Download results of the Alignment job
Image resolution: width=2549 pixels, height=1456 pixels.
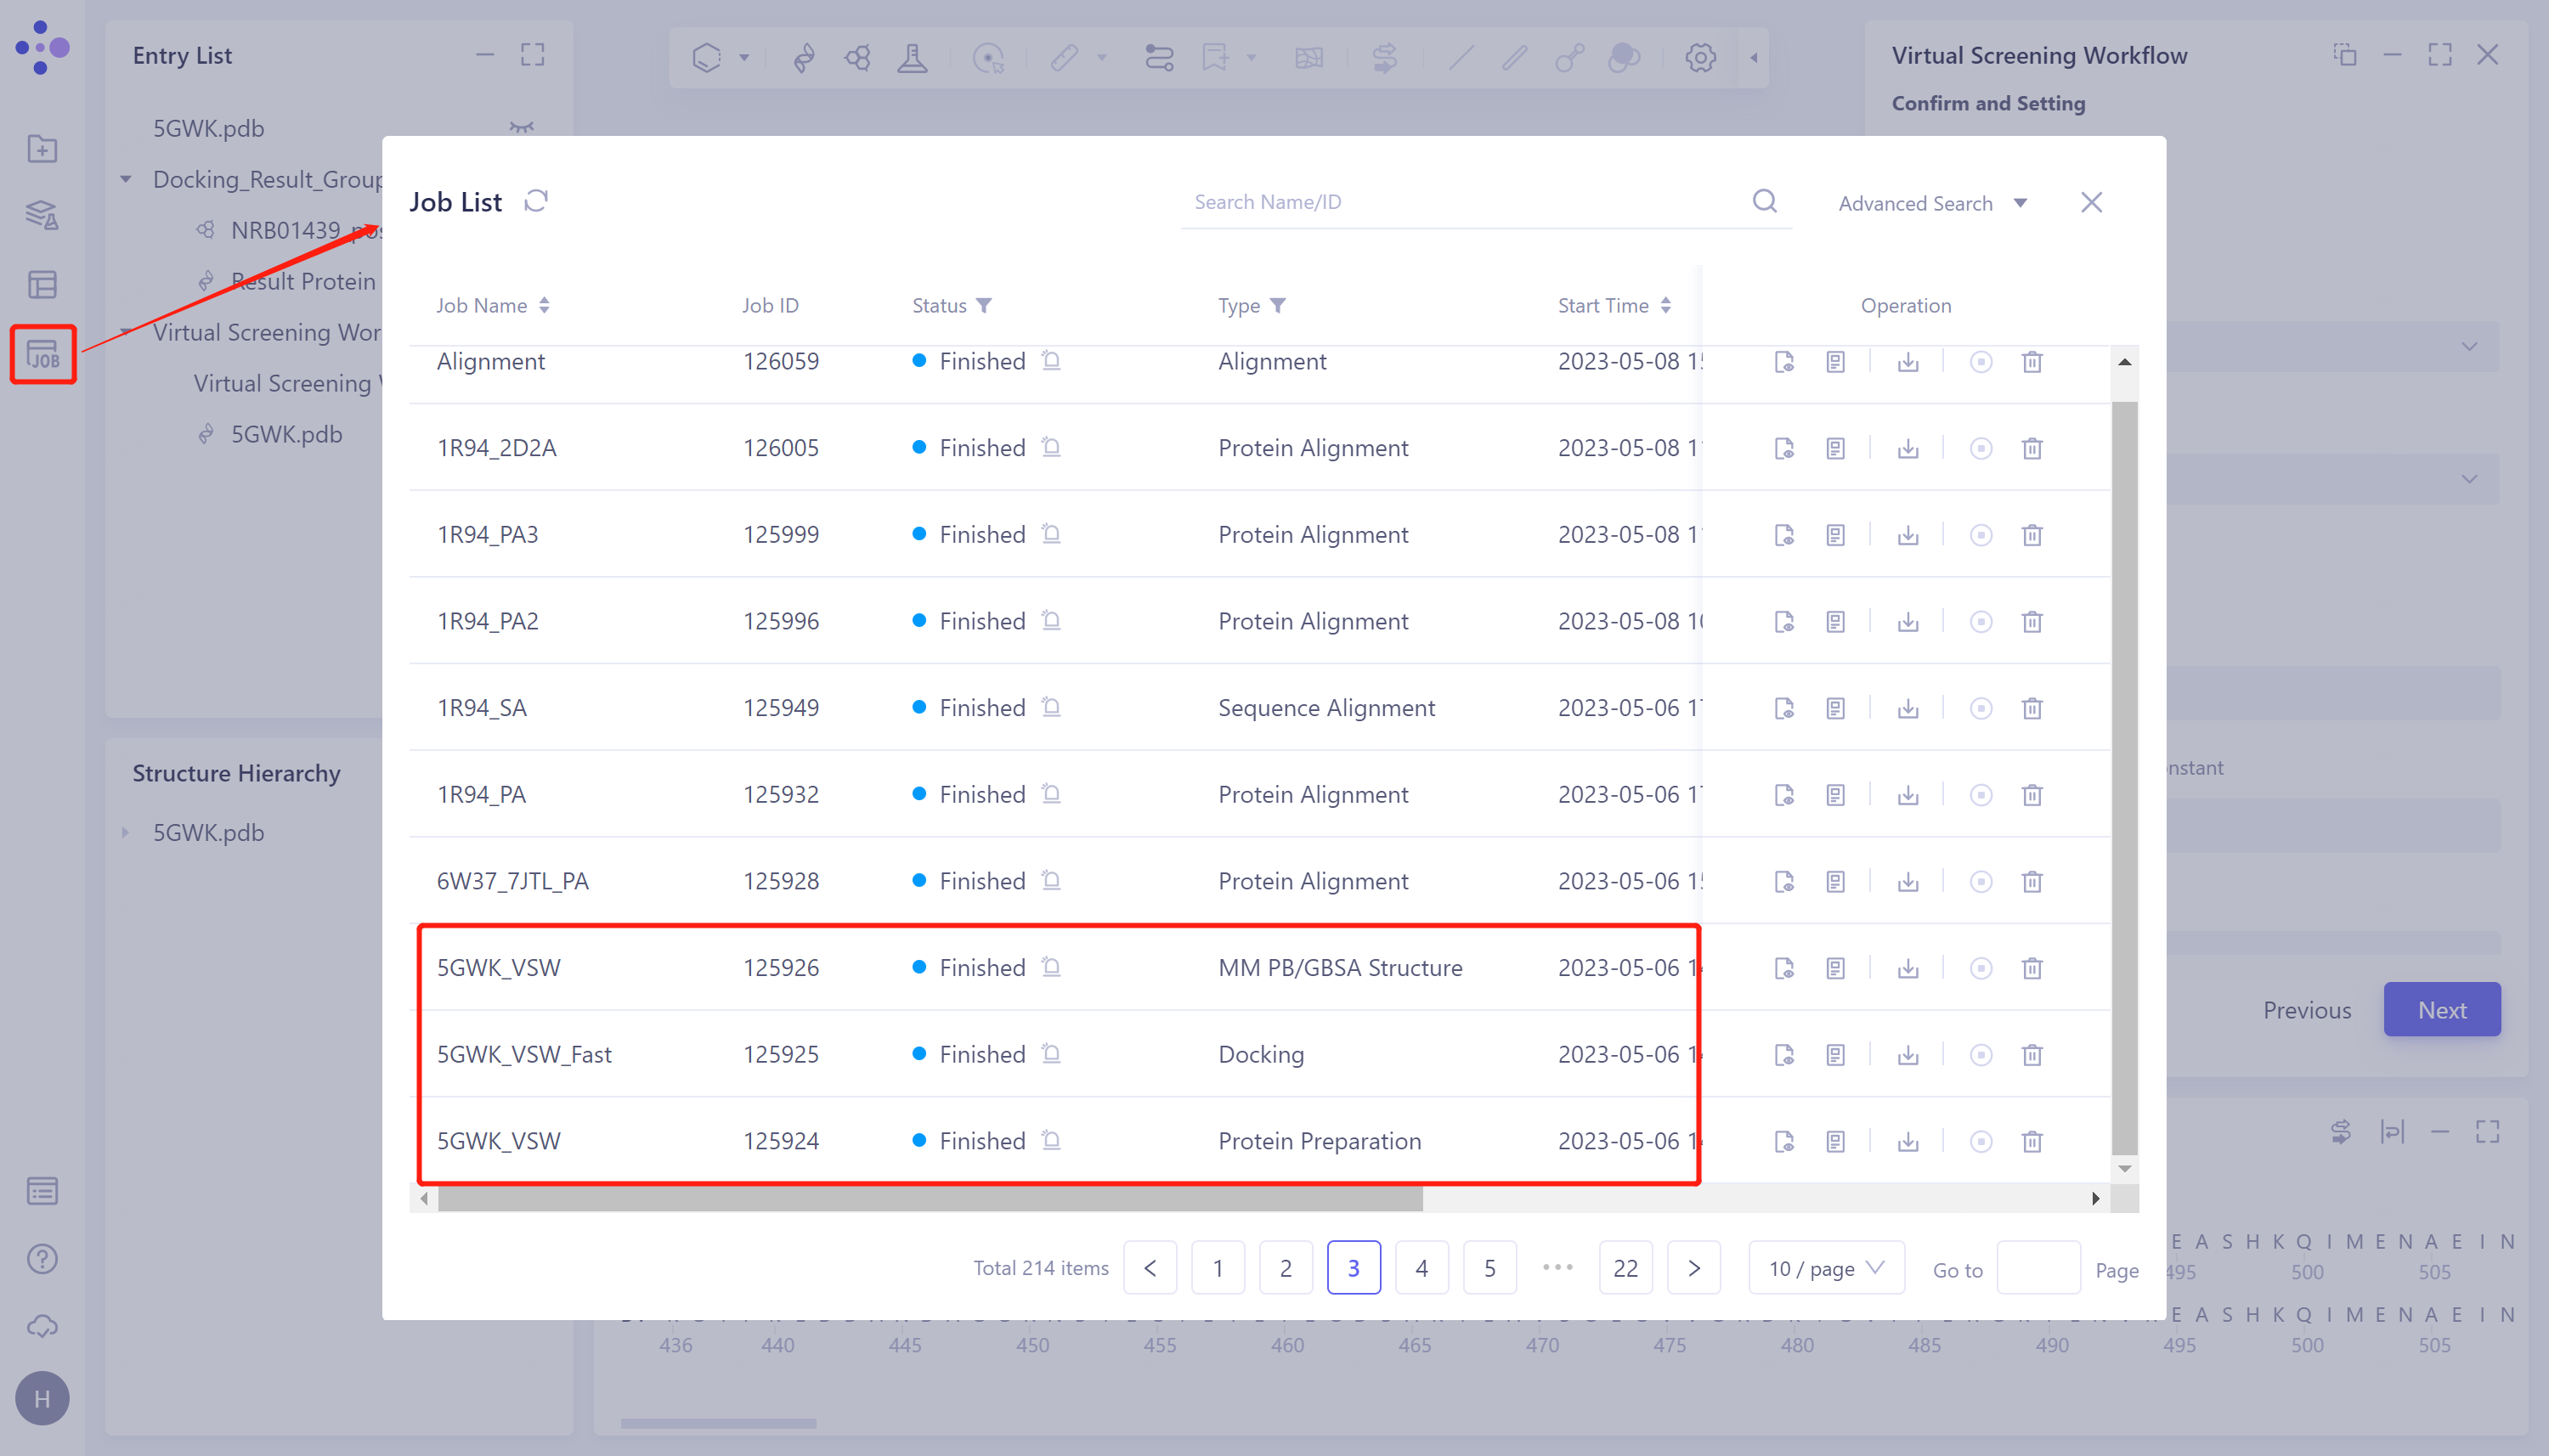pos(1907,362)
